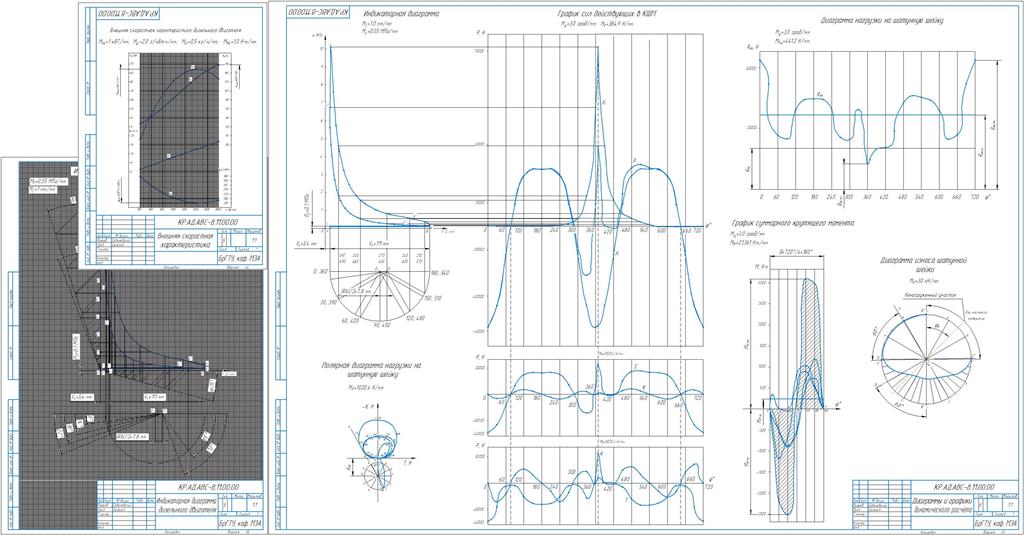The width and height of the screenshot is (1024, 535).
Task: Click the "Диаграмма износа шатунной шейки" heading
Action: pos(923,264)
